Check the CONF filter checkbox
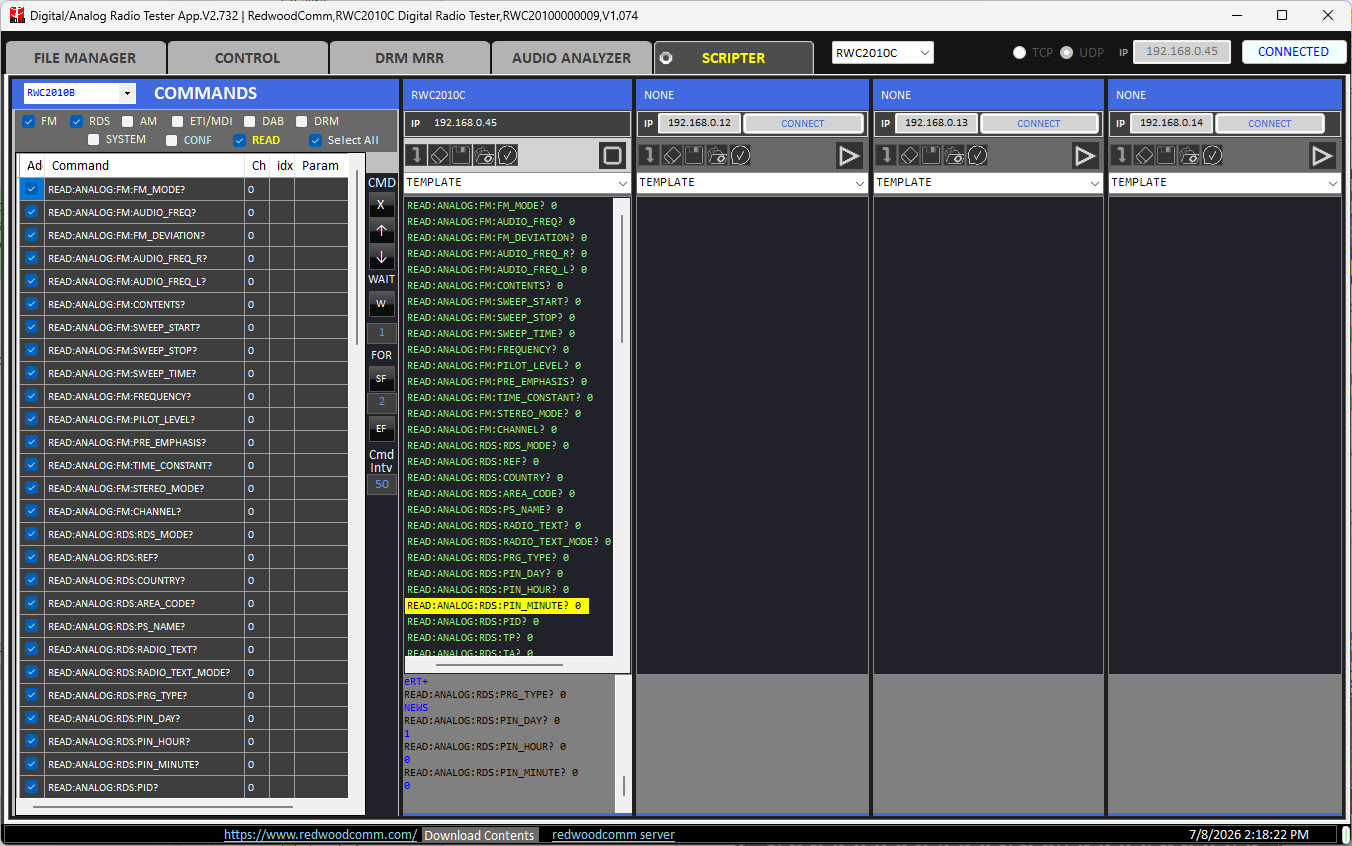1352x846 pixels. 172,140
